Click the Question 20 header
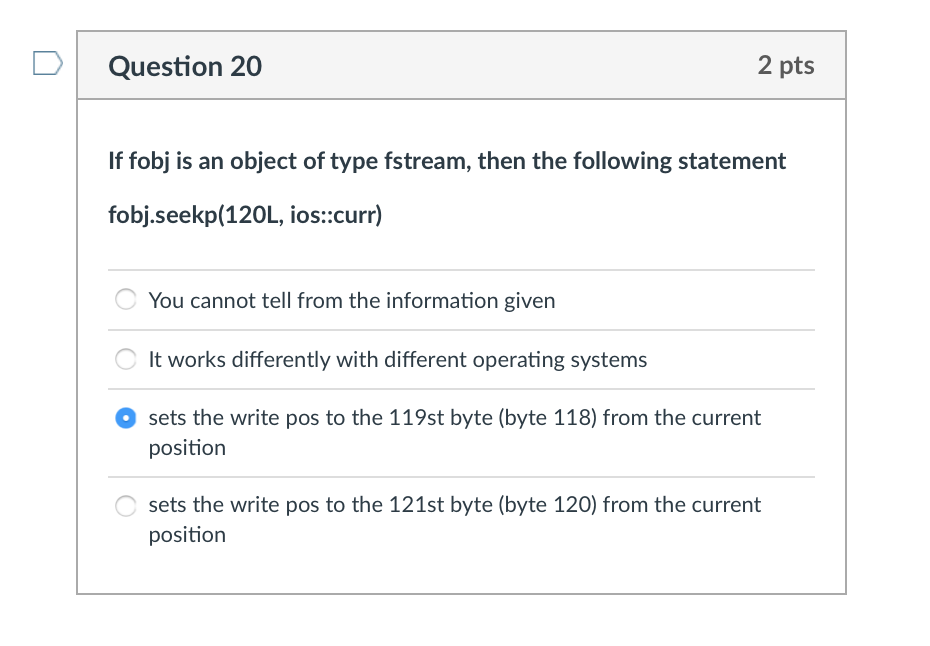Viewport: 930px width, 646px height. click(x=184, y=66)
